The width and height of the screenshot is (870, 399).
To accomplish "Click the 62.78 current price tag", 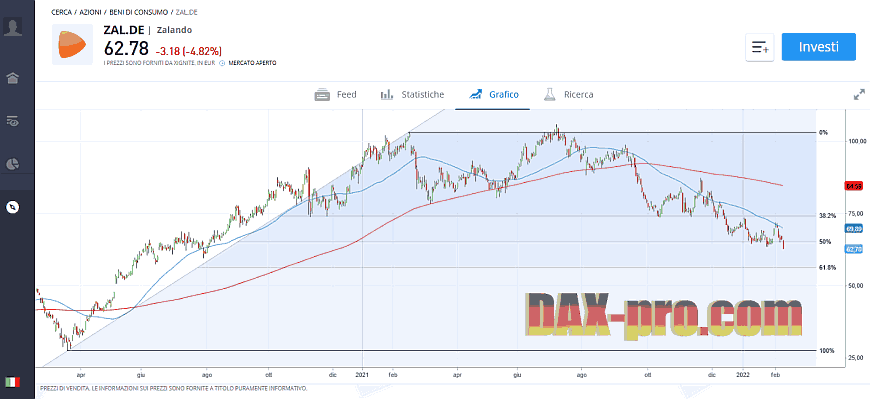I will click(854, 249).
